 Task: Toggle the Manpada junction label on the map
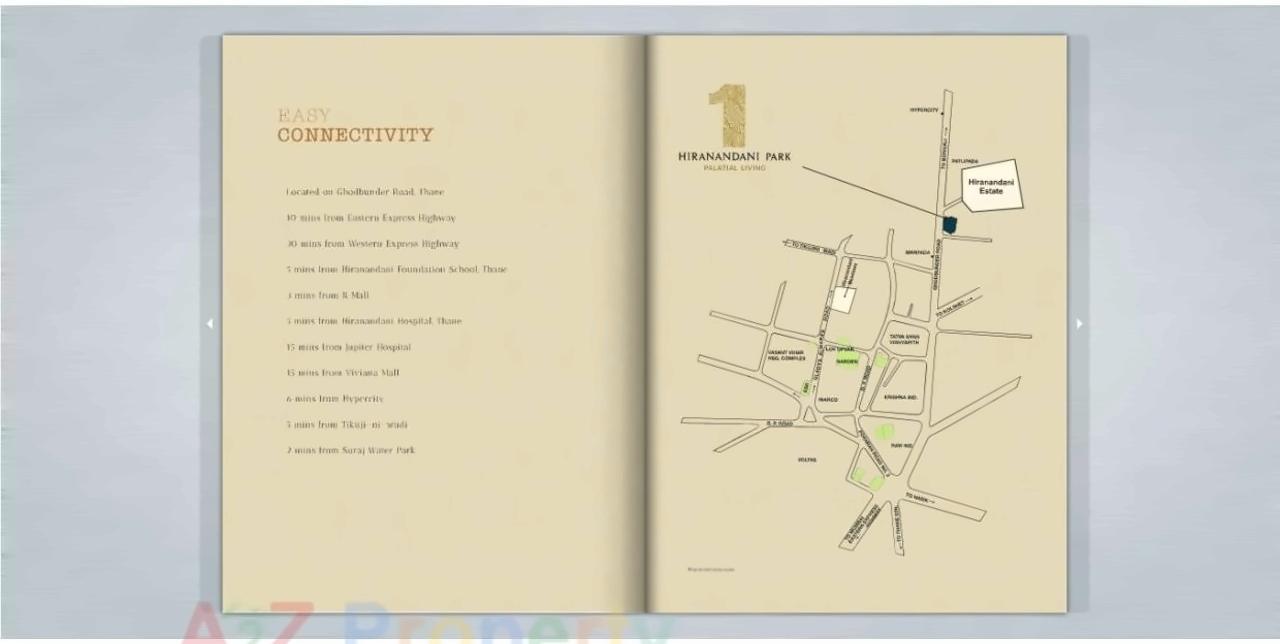(917, 252)
